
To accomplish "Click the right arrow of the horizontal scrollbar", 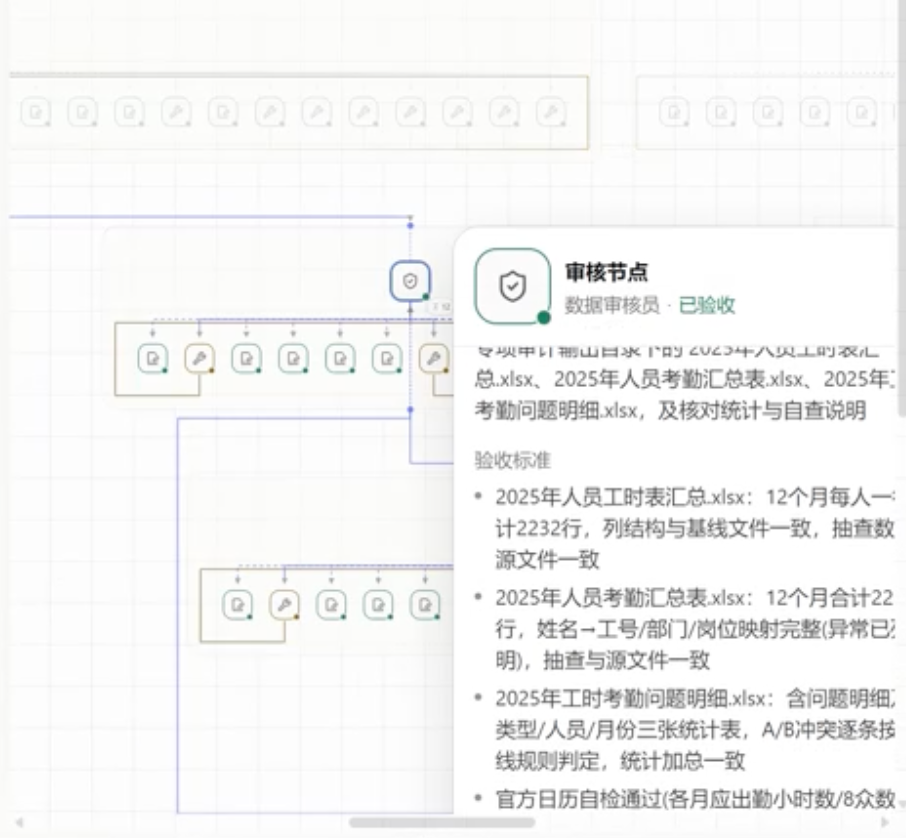I will [885, 822].
